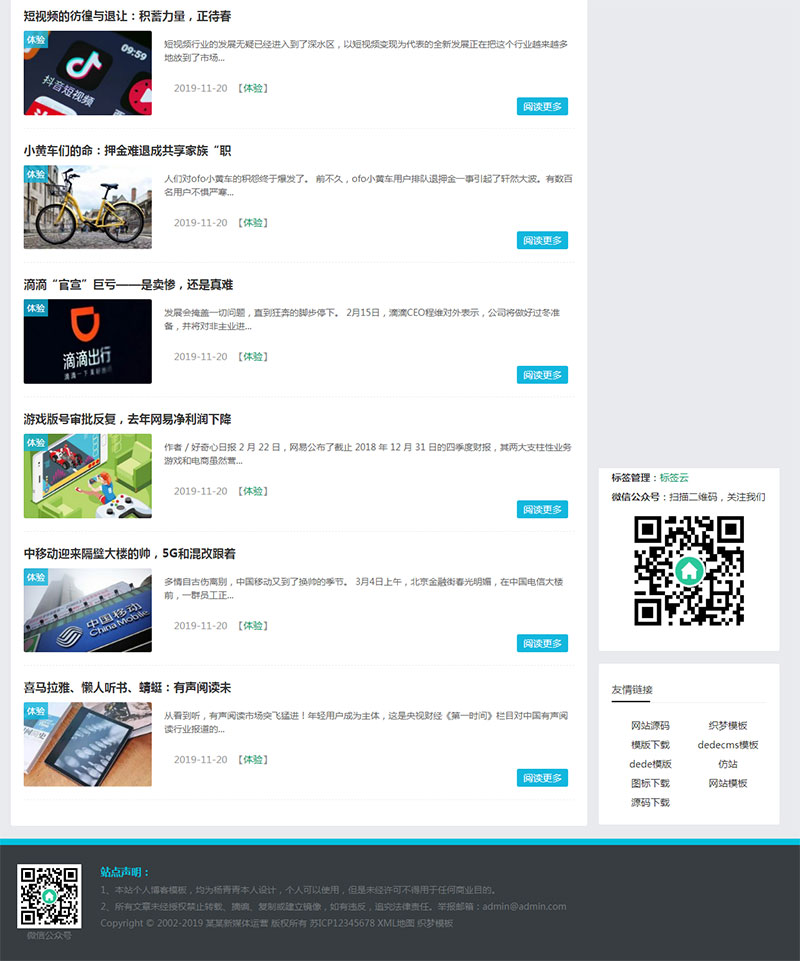This screenshot has height=961, width=800.
Task: Click the 体验 category tag under 滴滴 article
Action: (x=253, y=357)
